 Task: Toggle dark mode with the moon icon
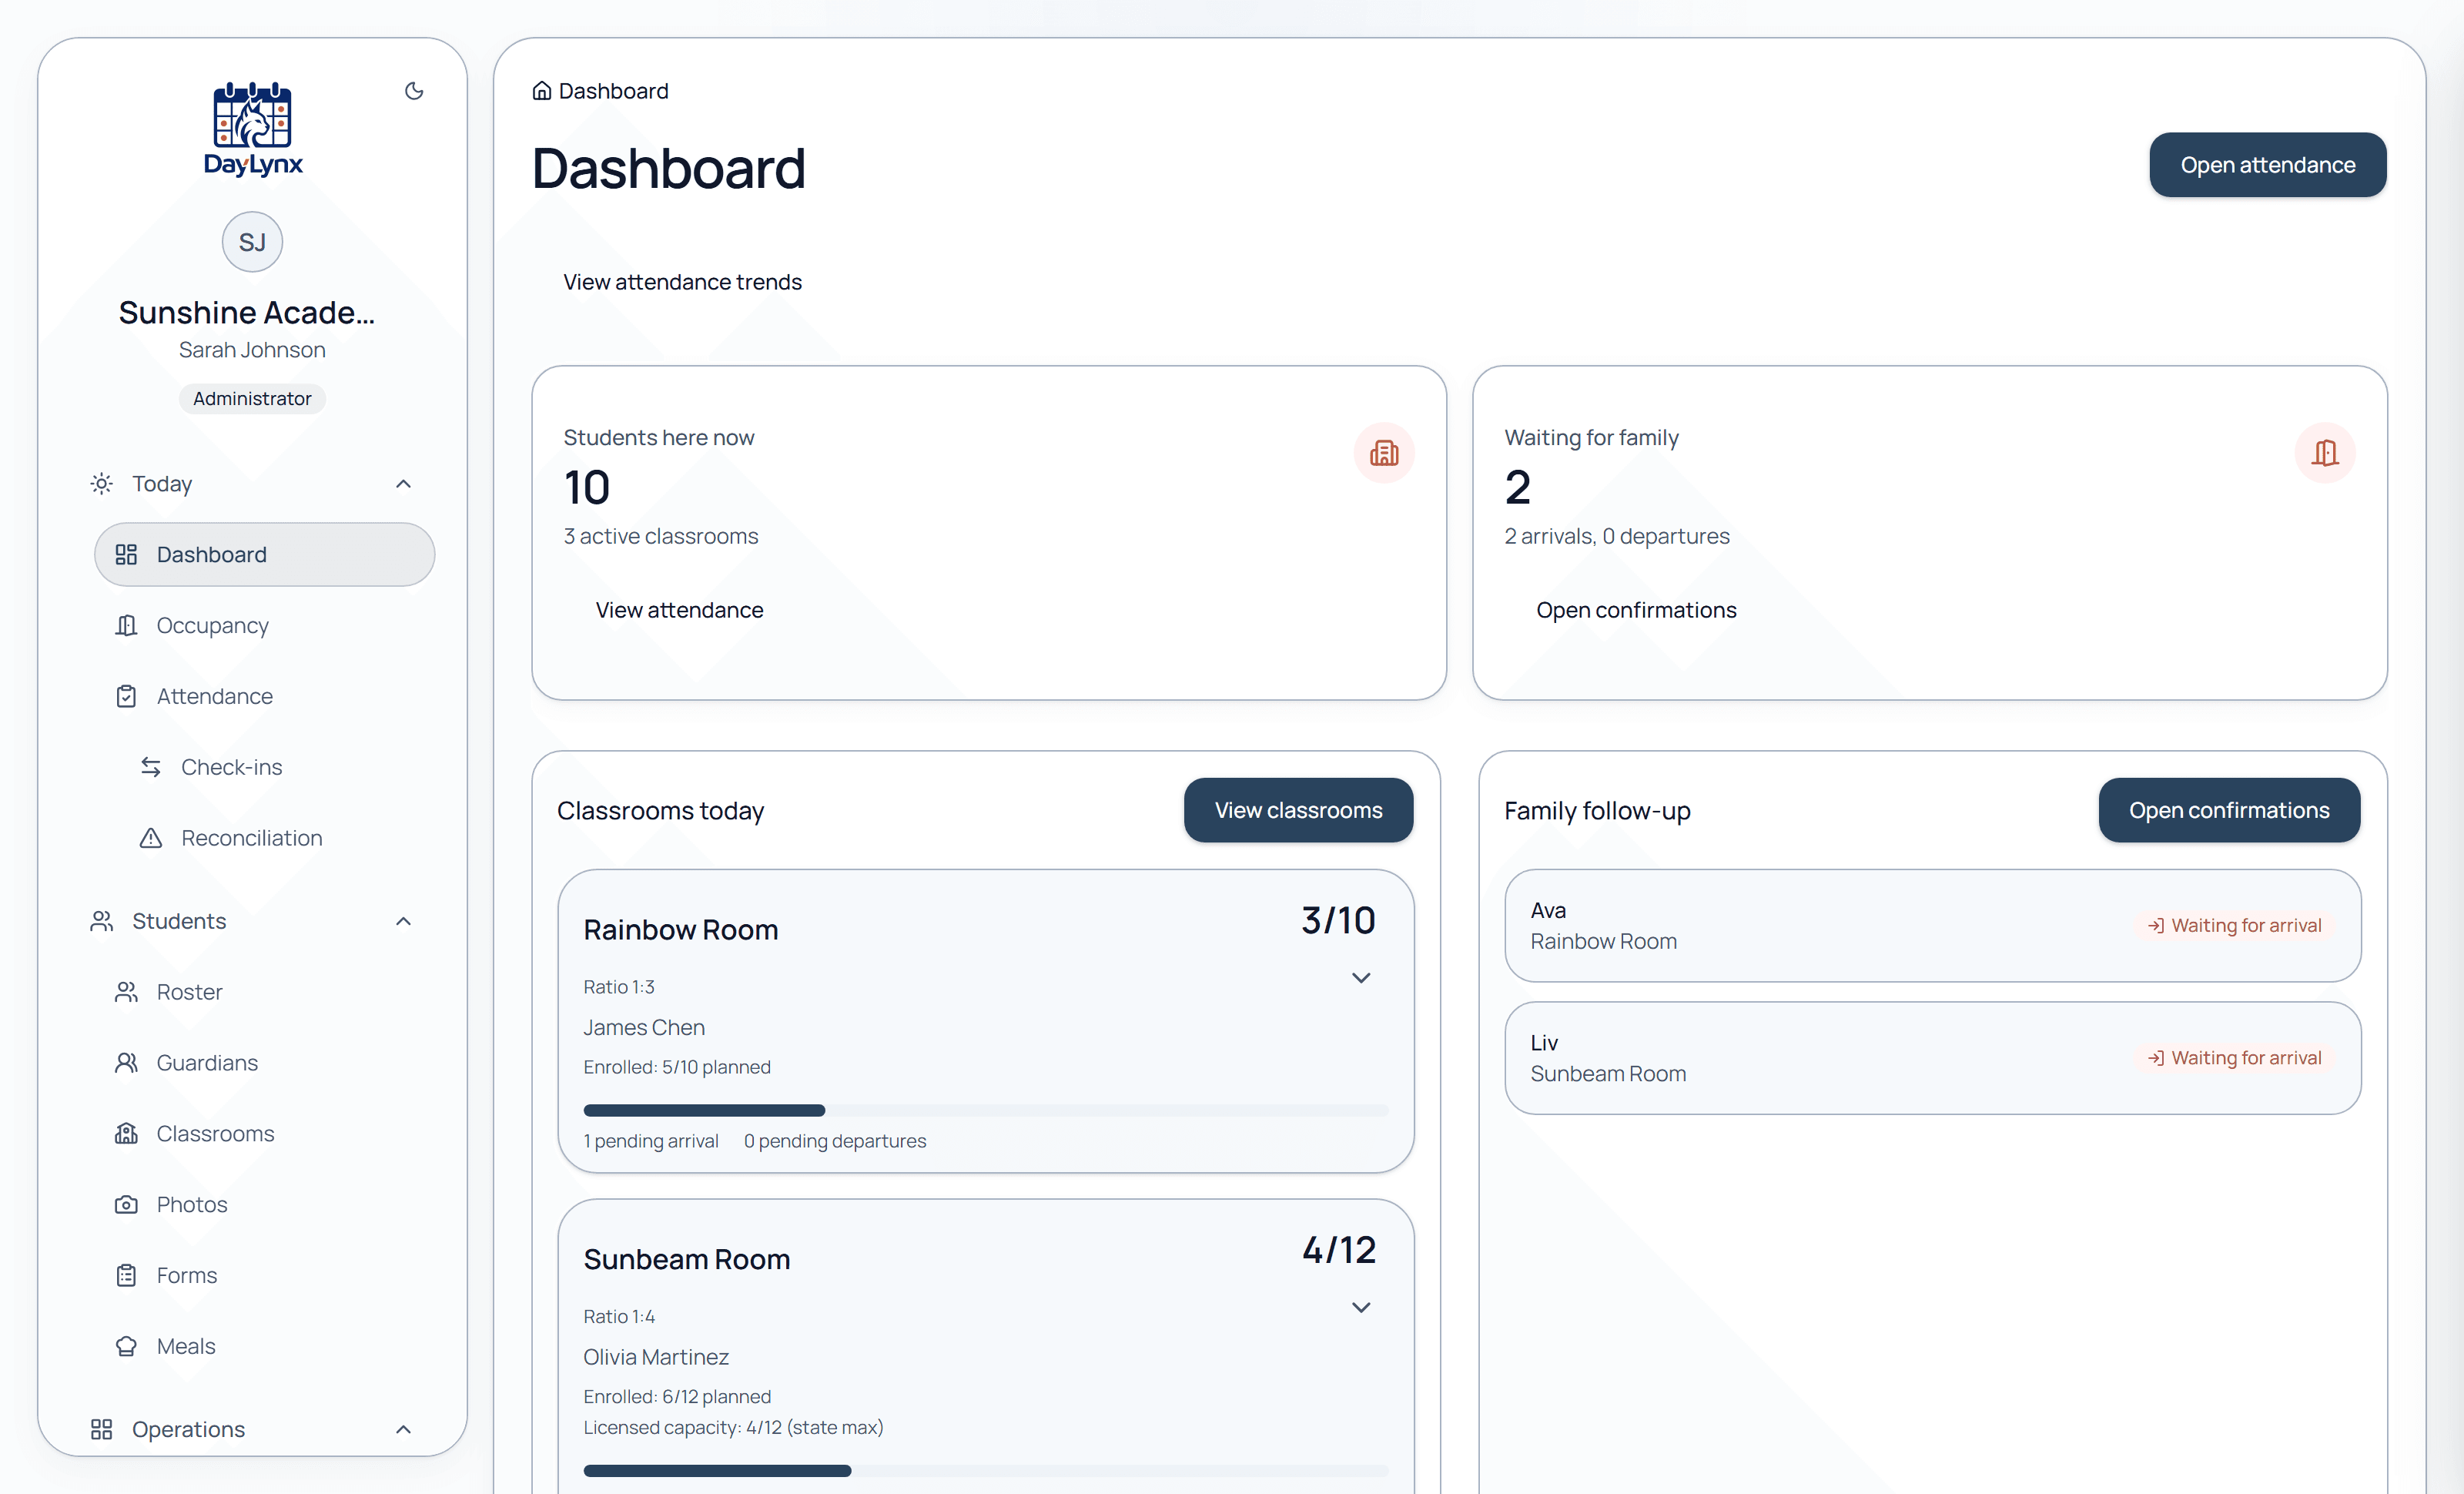pos(414,91)
